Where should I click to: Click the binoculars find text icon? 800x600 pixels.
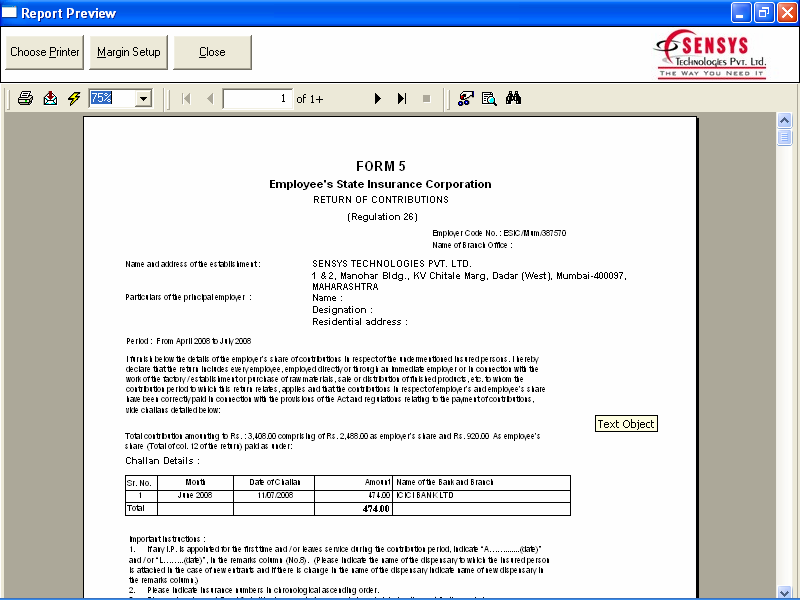pos(513,98)
